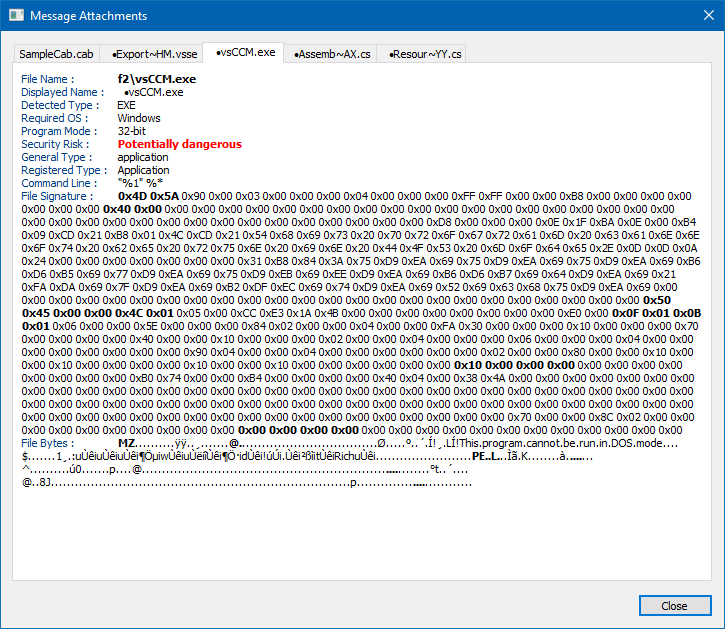The height and width of the screenshot is (629, 725).
Task: Click the 'File Signature :' label
Action: 57,196
